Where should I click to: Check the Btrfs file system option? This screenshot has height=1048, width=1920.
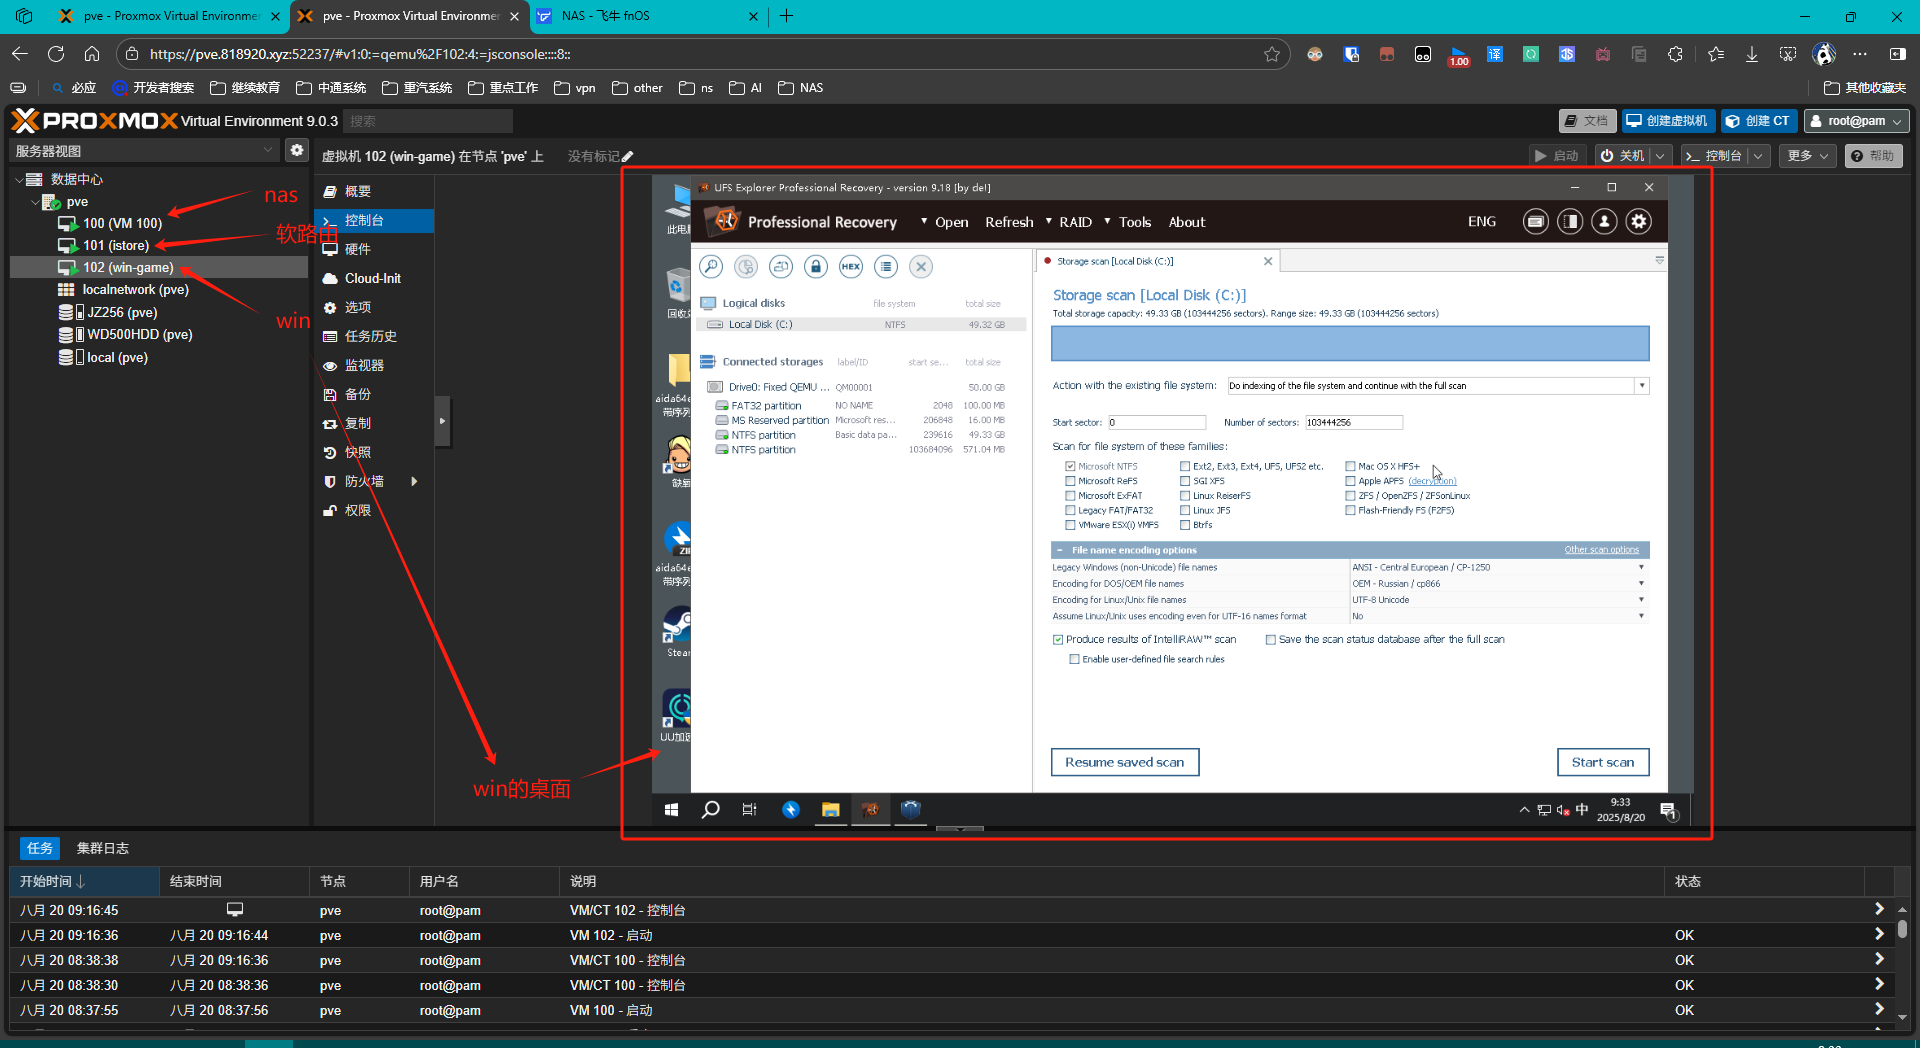[1185, 525]
